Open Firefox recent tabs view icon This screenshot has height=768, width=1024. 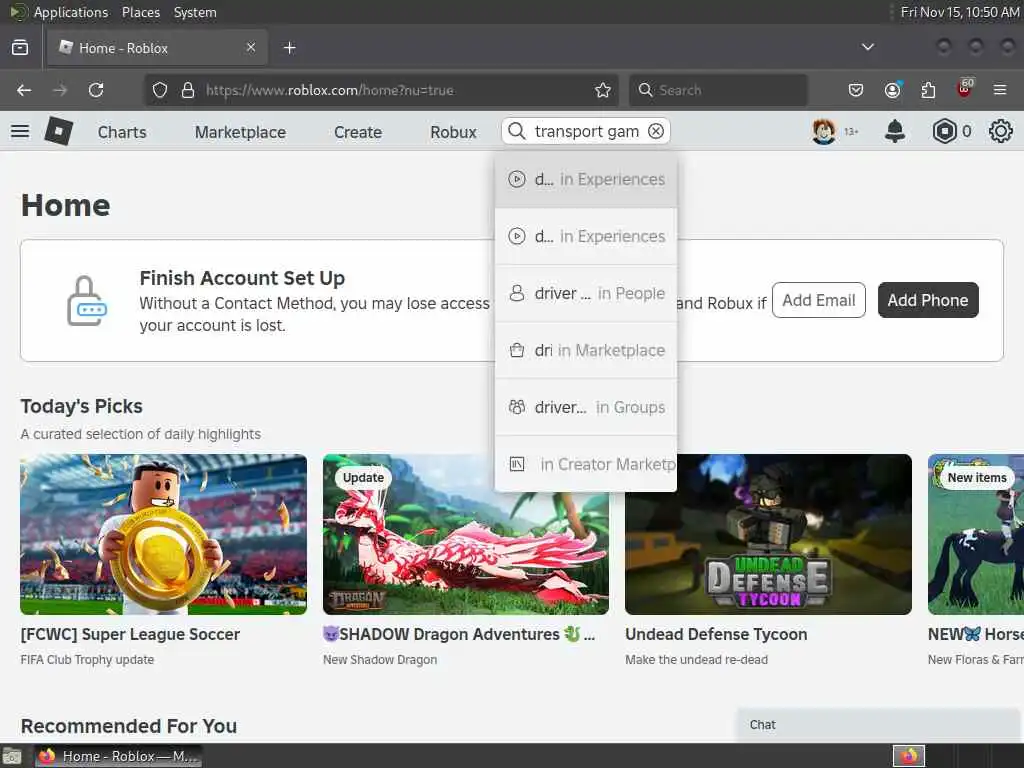click(20, 48)
